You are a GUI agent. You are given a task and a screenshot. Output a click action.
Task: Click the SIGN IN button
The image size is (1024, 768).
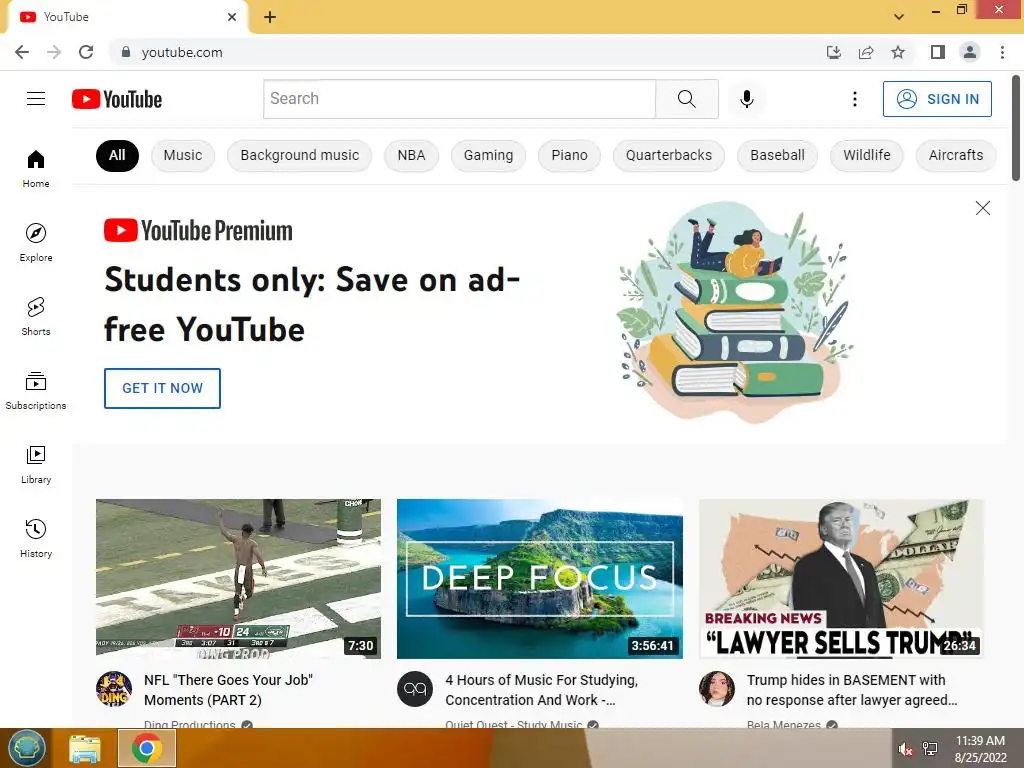click(x=937, y=99)
